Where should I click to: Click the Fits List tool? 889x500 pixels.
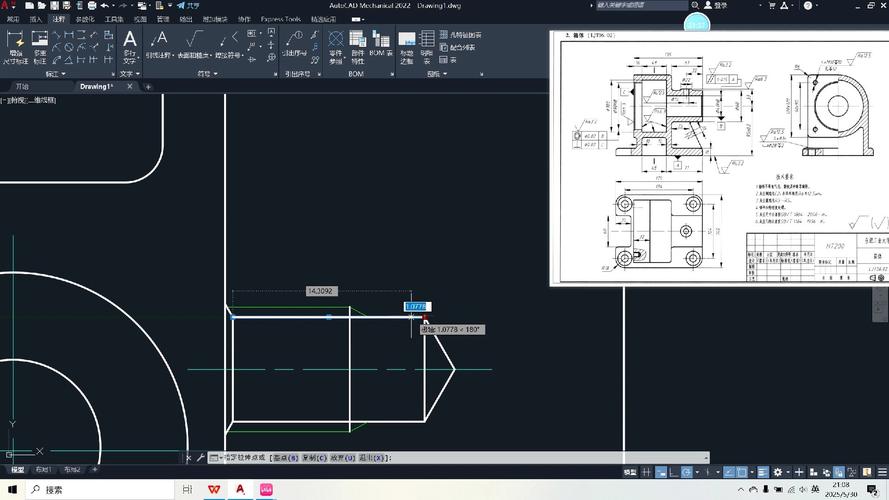click(x=457, y=48)
